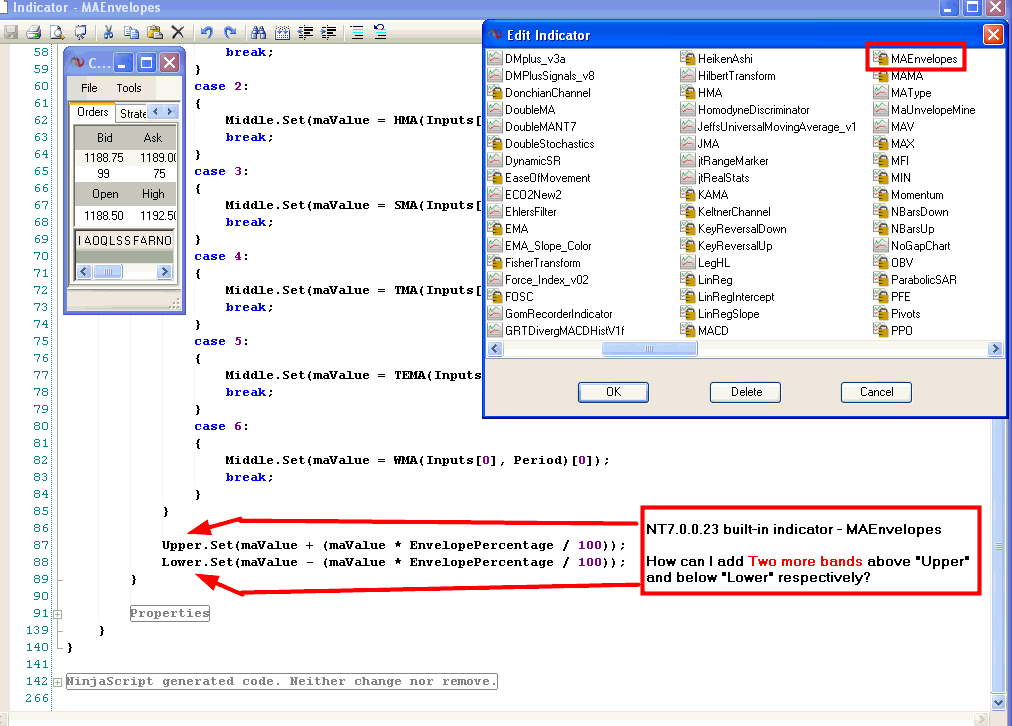This screenshot has height=726, width=1012.
Task: Select ParabolicSAR indicator
Action: click(924, 279)
